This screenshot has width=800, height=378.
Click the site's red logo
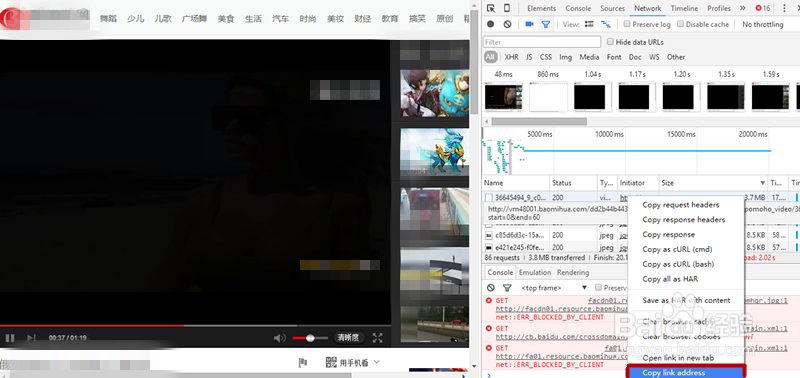pos(10,18)
